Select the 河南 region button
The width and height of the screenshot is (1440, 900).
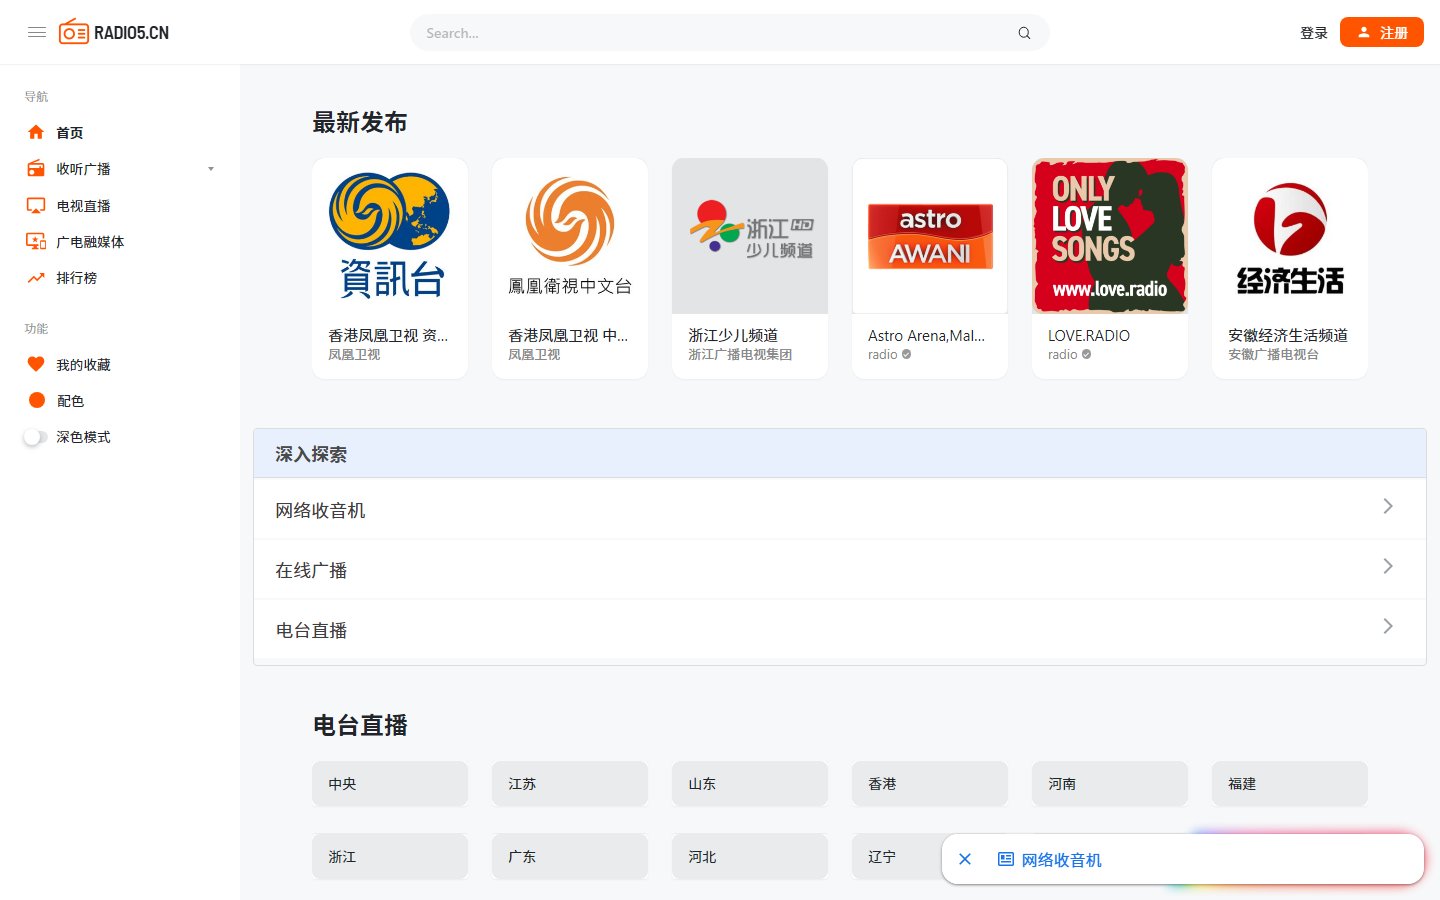coord(1110,784)
